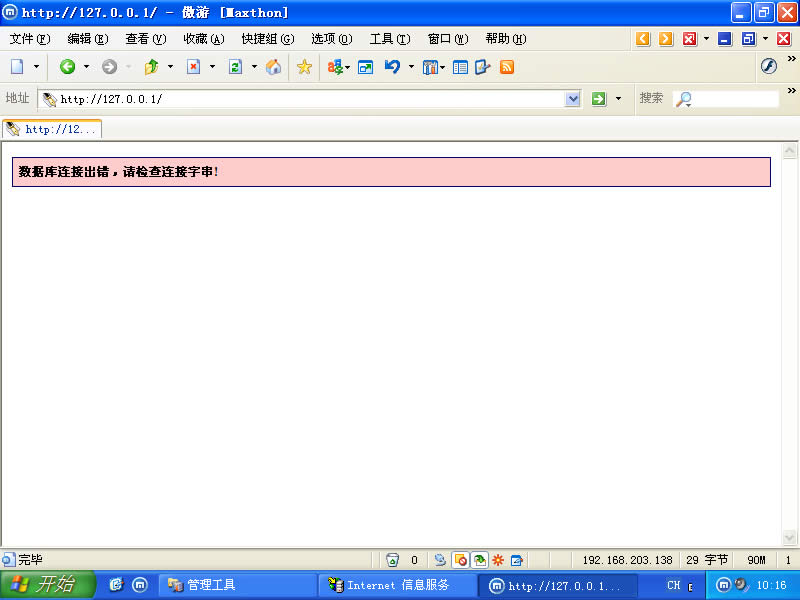Image resolution: width=800 pixels, height=600 pixels.
Task: Click the 192.168.203.138 status text
Action: coord(628,560)
